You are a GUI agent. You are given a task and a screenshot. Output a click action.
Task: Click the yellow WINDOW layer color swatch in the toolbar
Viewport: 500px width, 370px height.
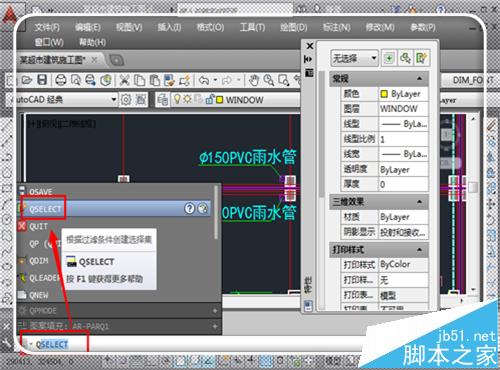219,100
